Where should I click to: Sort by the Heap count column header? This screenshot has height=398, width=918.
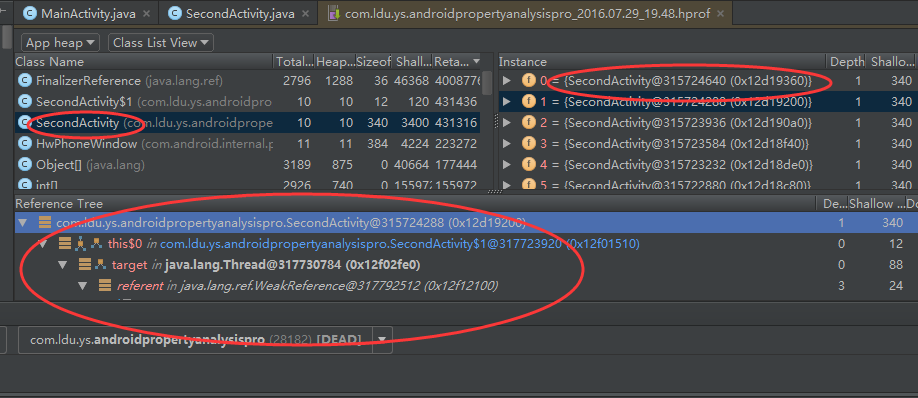point(334,61)
